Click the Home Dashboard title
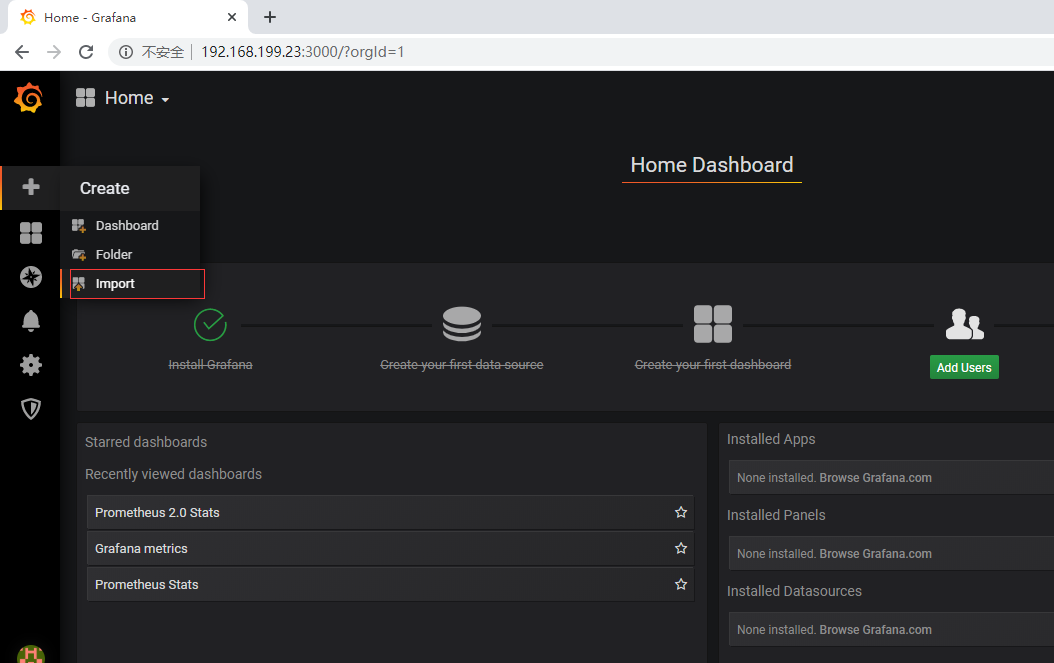Viewport: 1054px width, 663px height. [x=712, y=165]
